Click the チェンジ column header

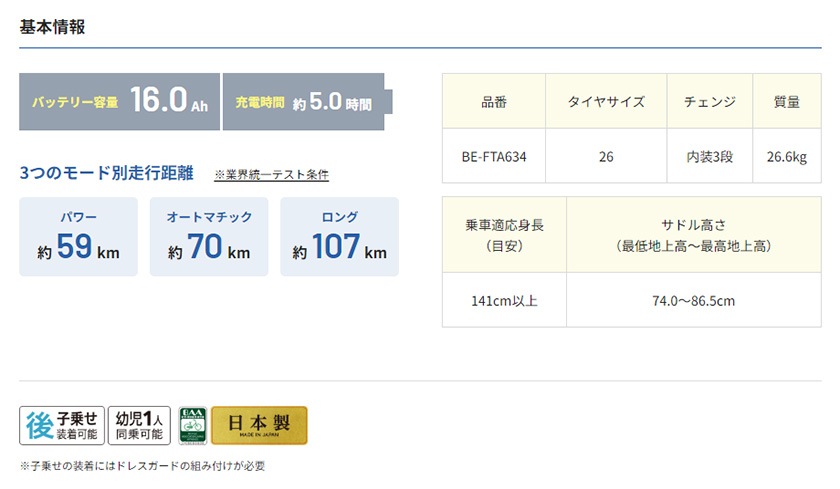709,102
